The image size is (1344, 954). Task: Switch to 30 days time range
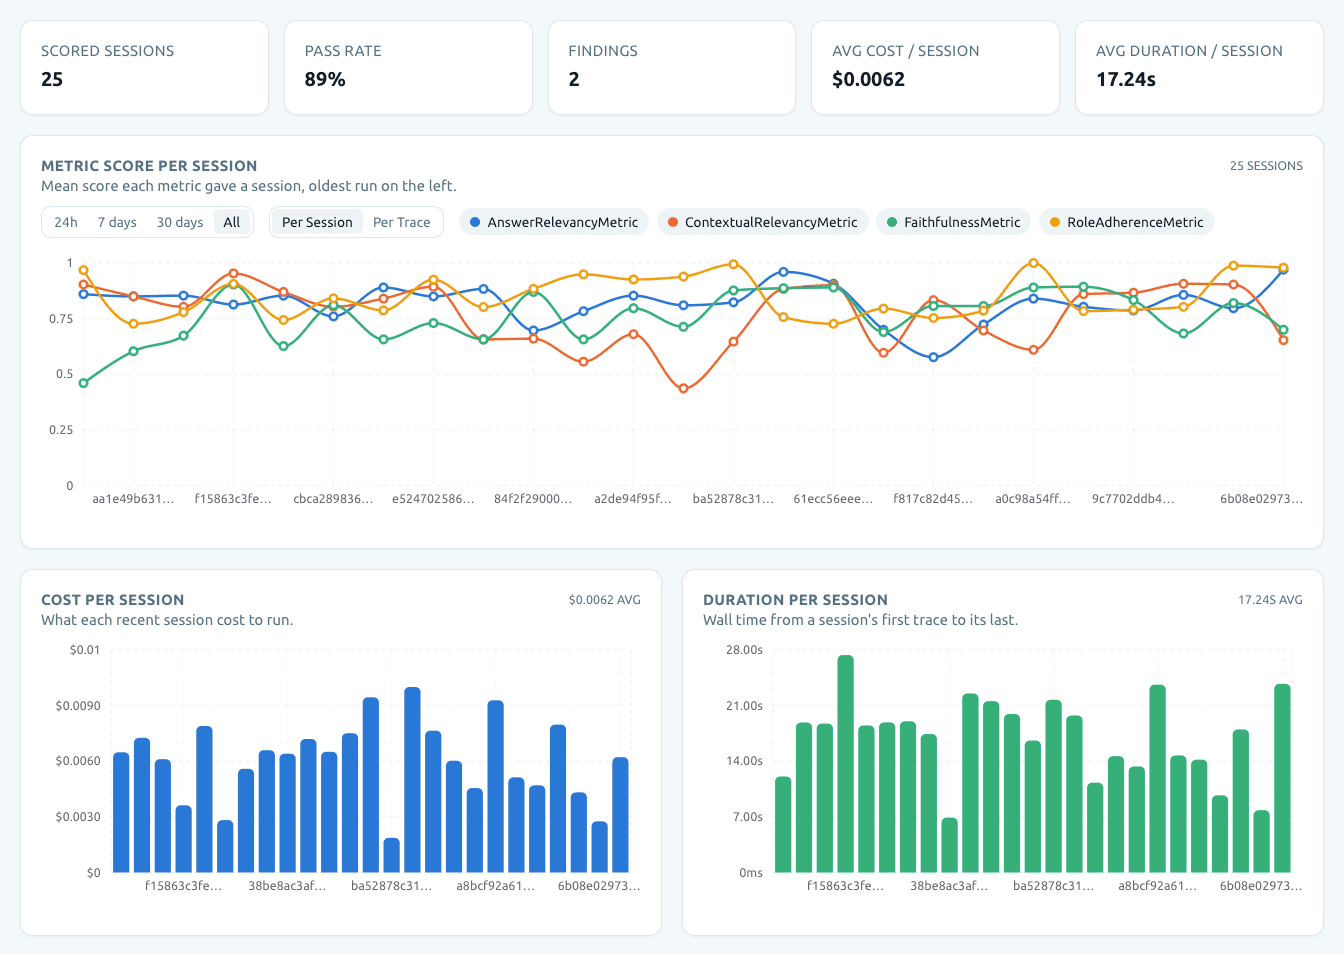[180, 222]
